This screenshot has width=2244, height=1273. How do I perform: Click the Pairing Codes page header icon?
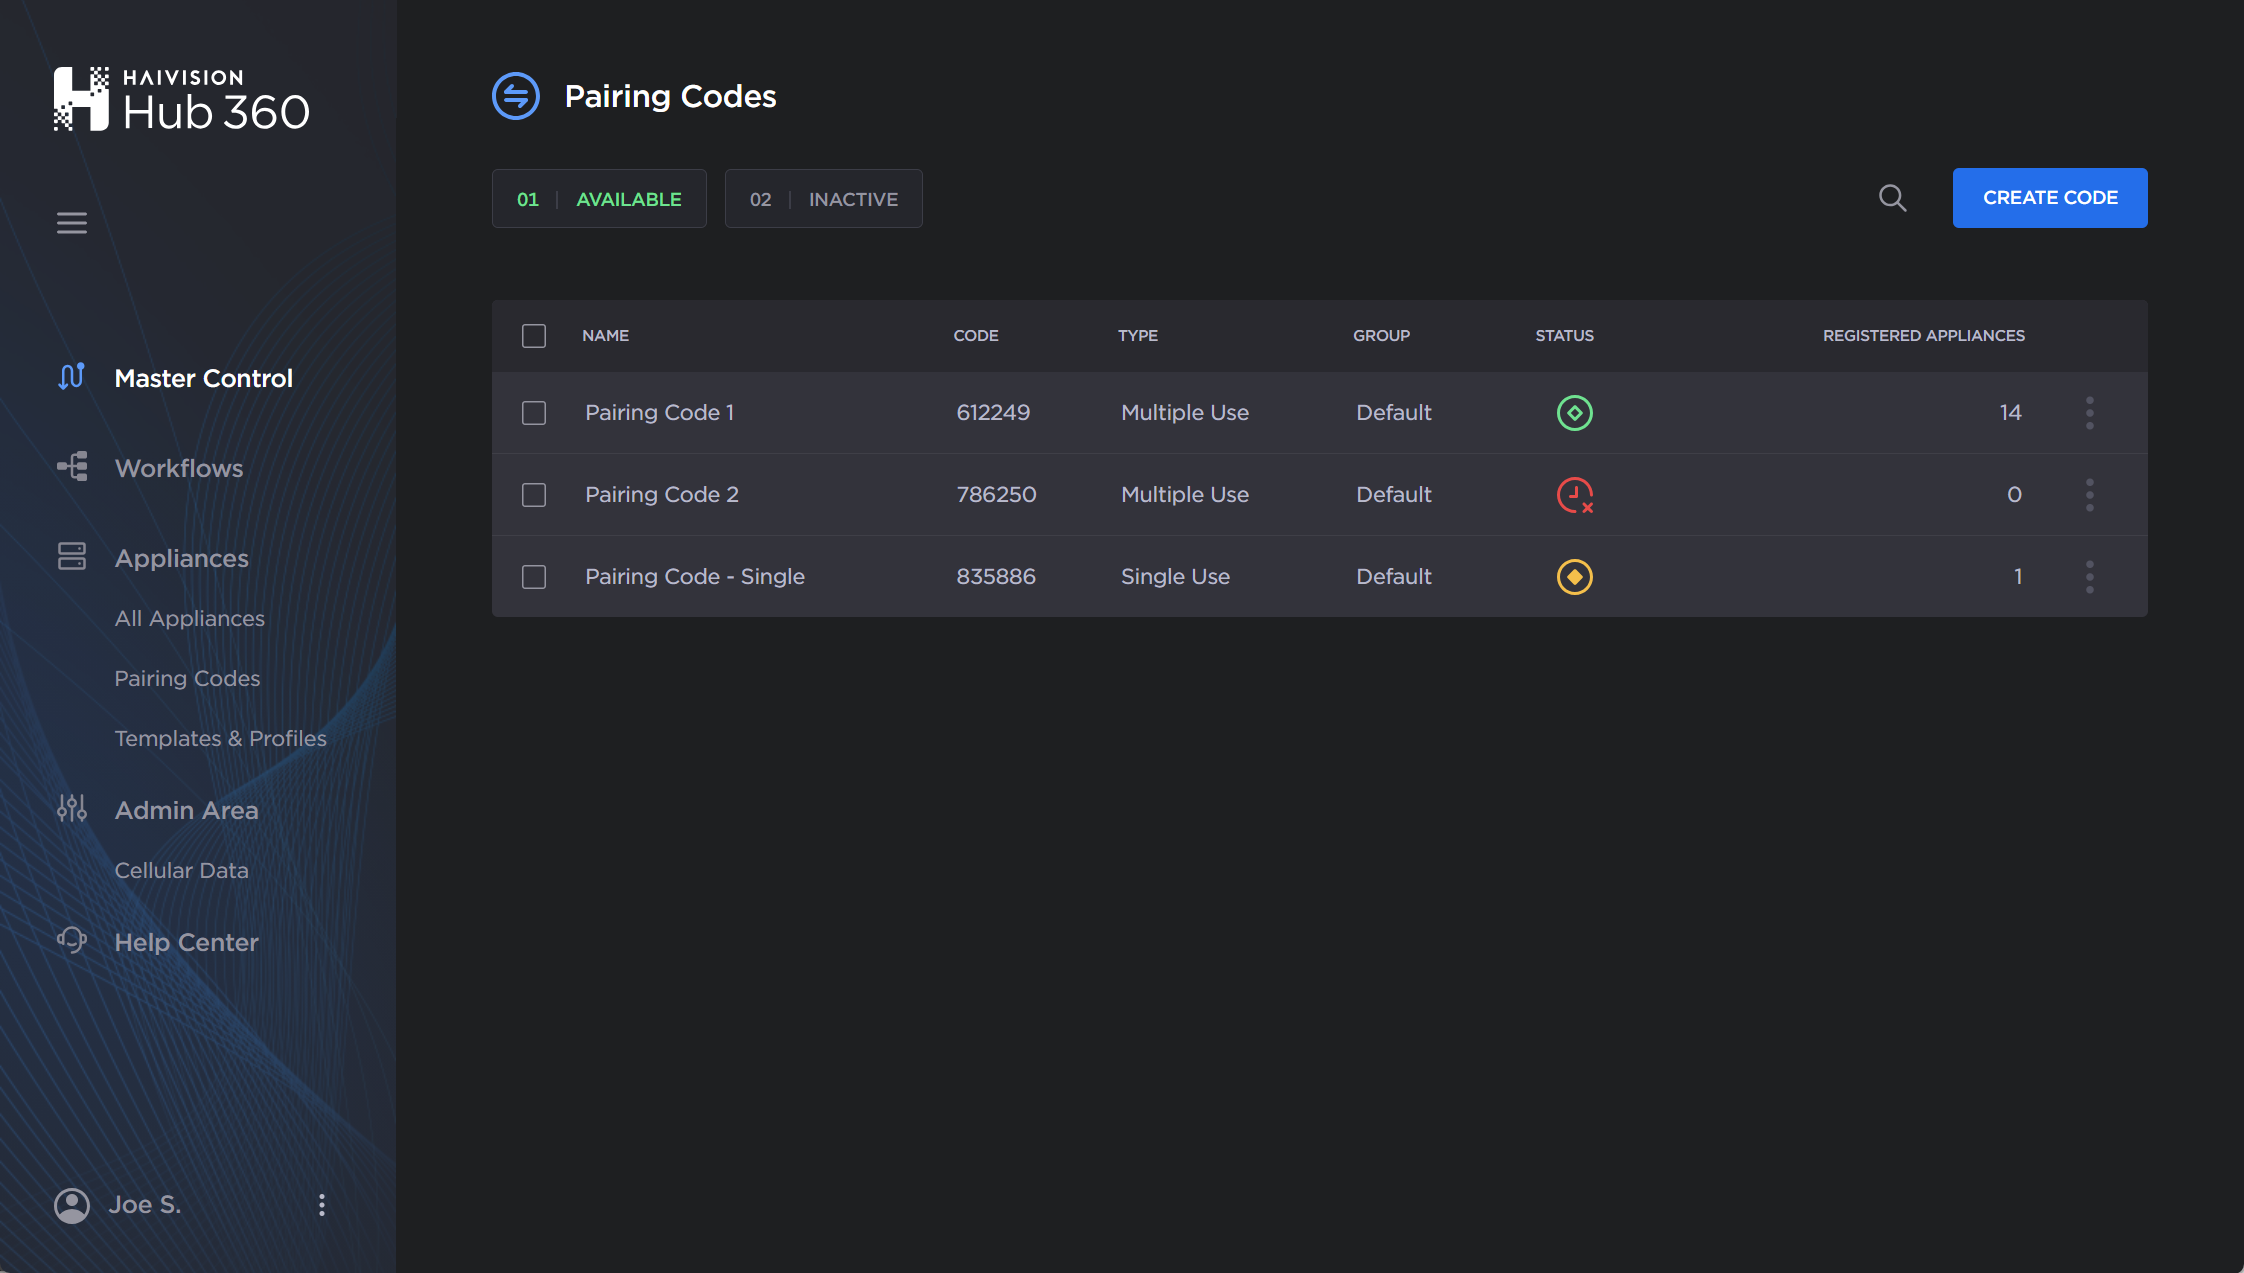coord(515,95)
